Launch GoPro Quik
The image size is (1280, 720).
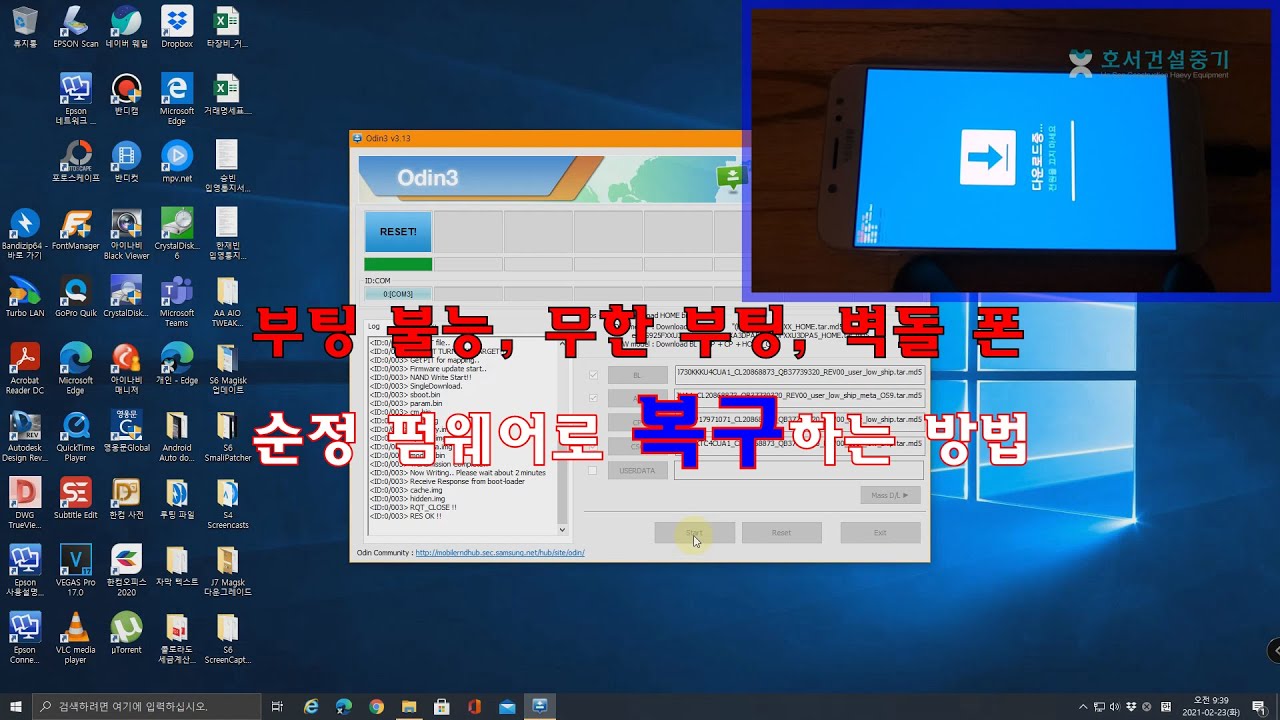click(75, 297)
